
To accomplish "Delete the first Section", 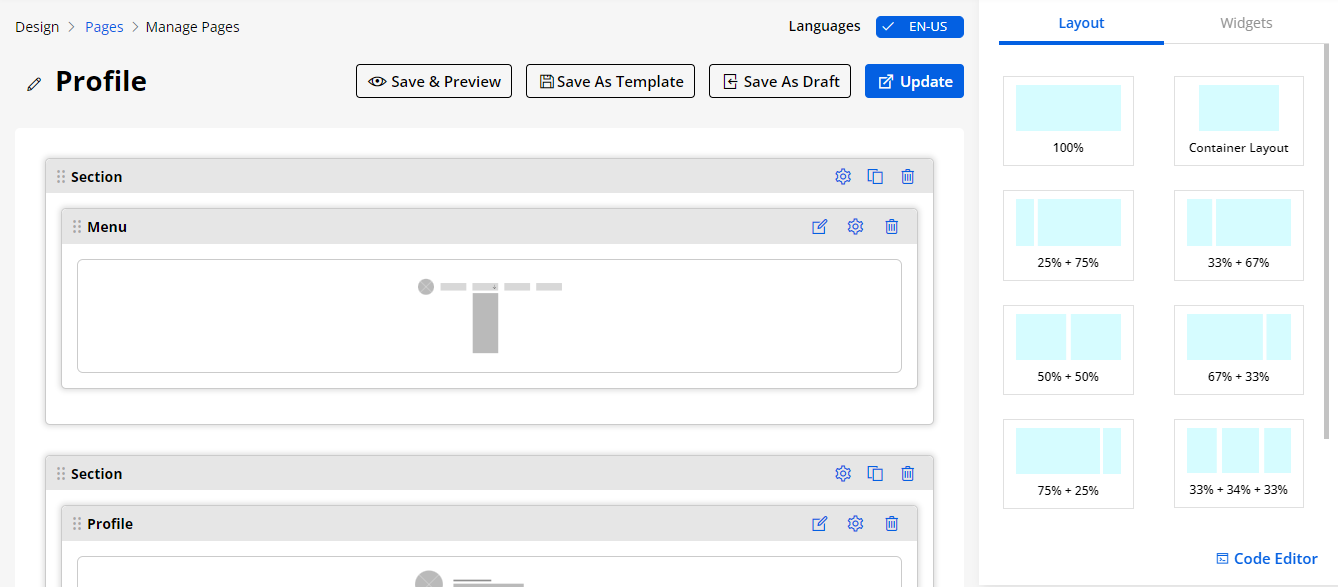I will click(x=907, y=177).
